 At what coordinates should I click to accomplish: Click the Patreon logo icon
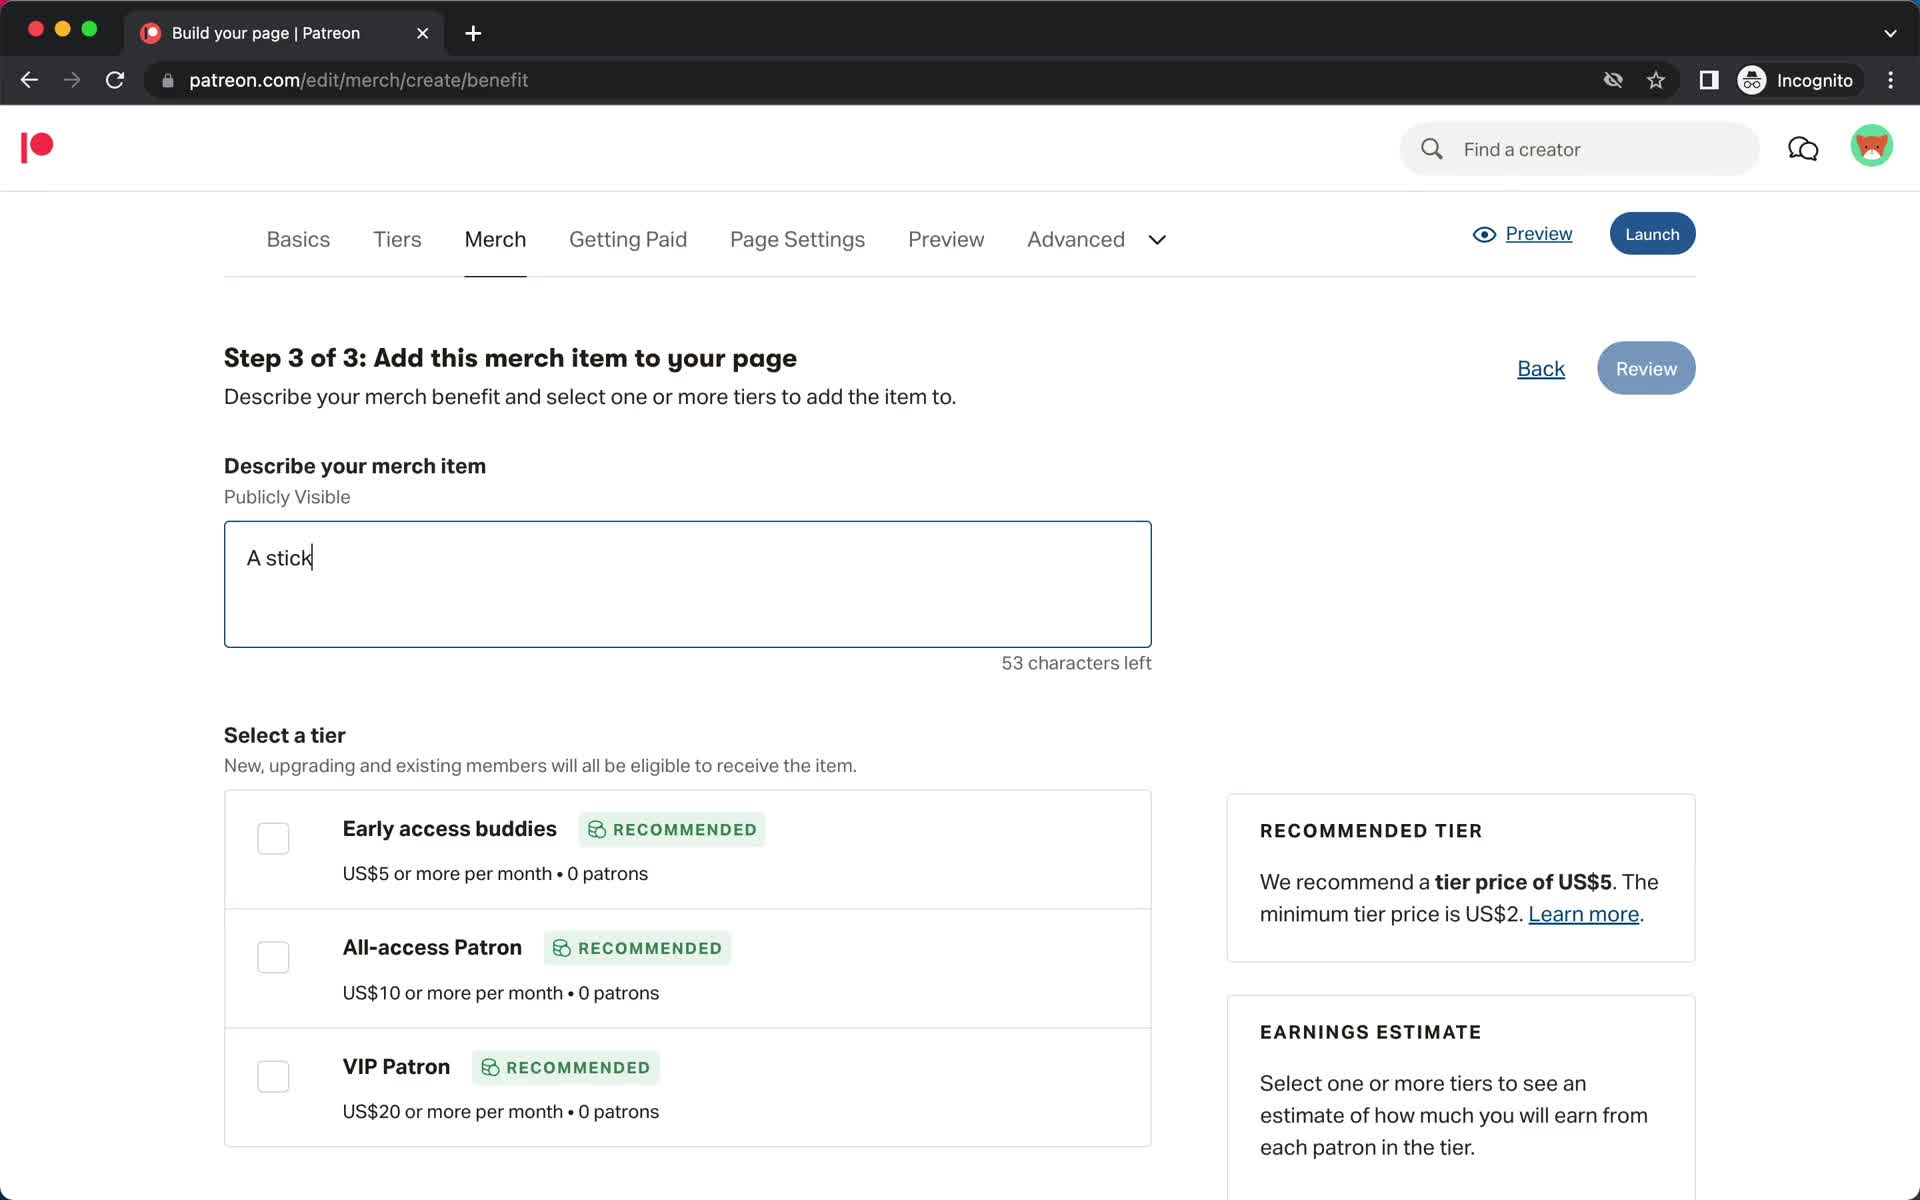37,147
